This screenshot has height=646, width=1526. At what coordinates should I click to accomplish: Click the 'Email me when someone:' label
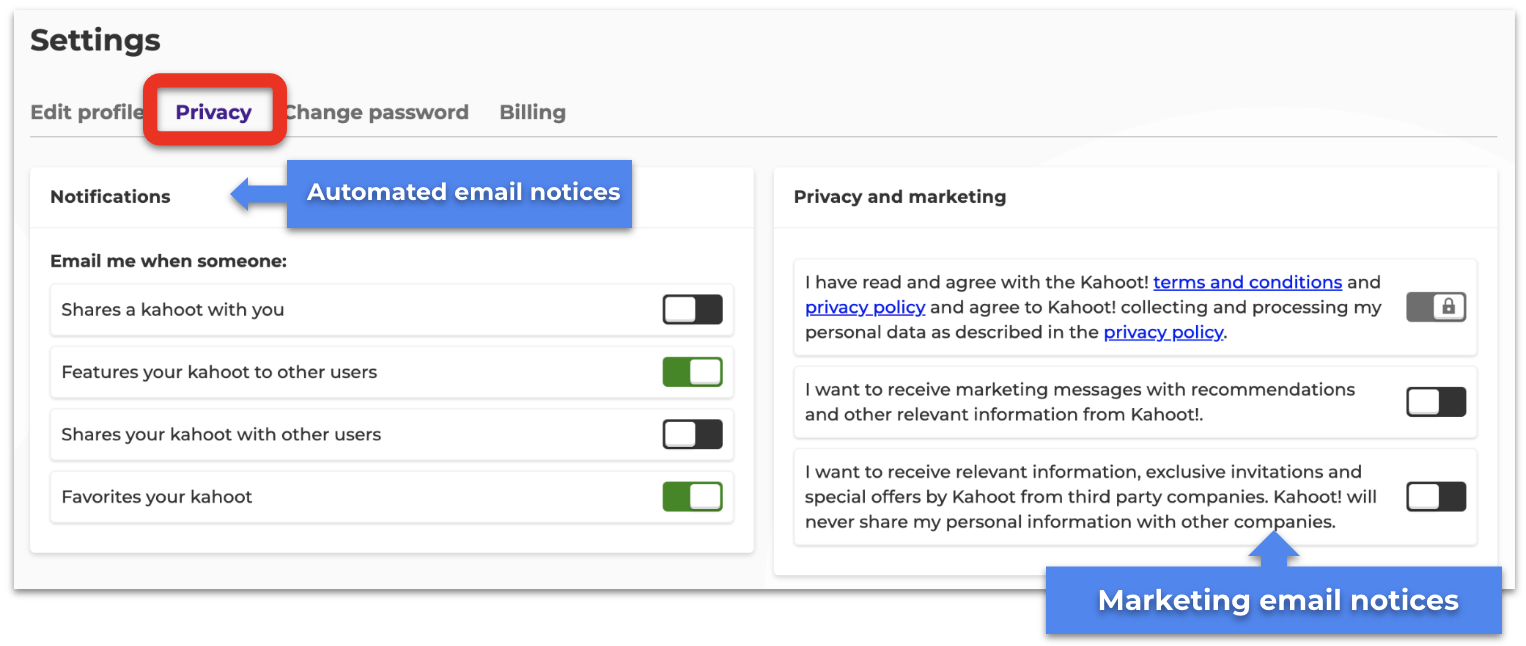click(168, 262)
